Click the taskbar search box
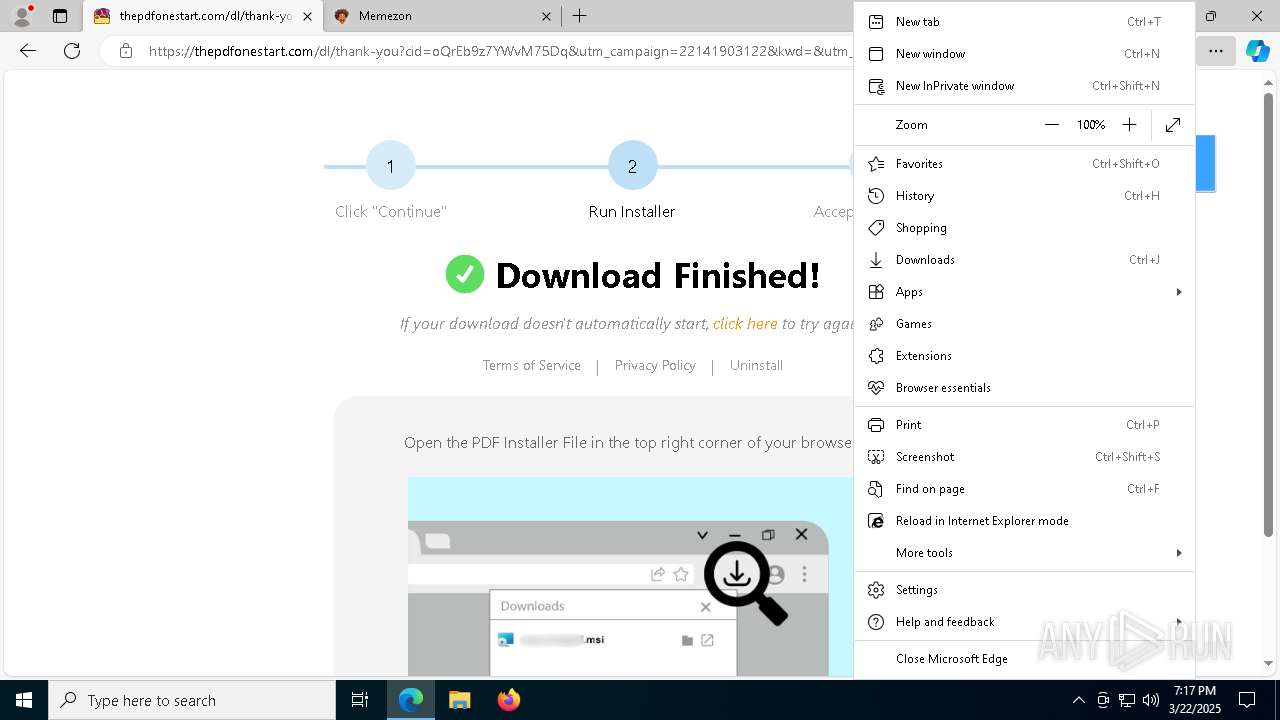Image resolution: width=1280 pixels, height=720 pixels. [x=192, y=700]
